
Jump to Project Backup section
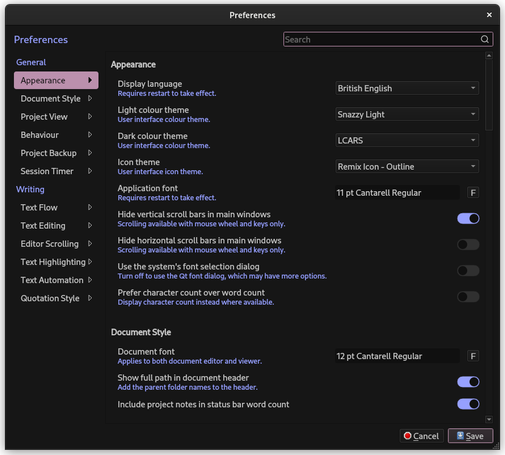(x=56, y=153)
